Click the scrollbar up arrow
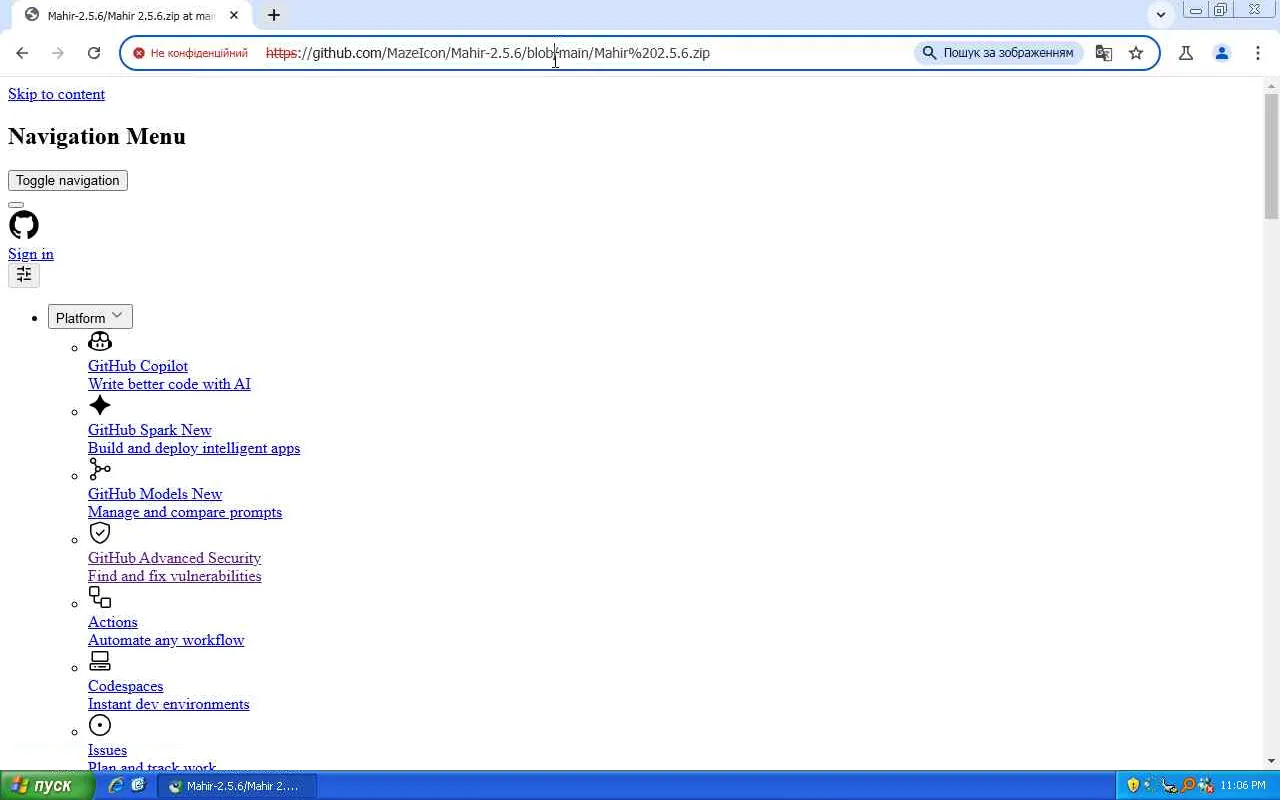The height and width of the screenshot is (800, 1280). pyautogui.click(x=1271, y=85)
